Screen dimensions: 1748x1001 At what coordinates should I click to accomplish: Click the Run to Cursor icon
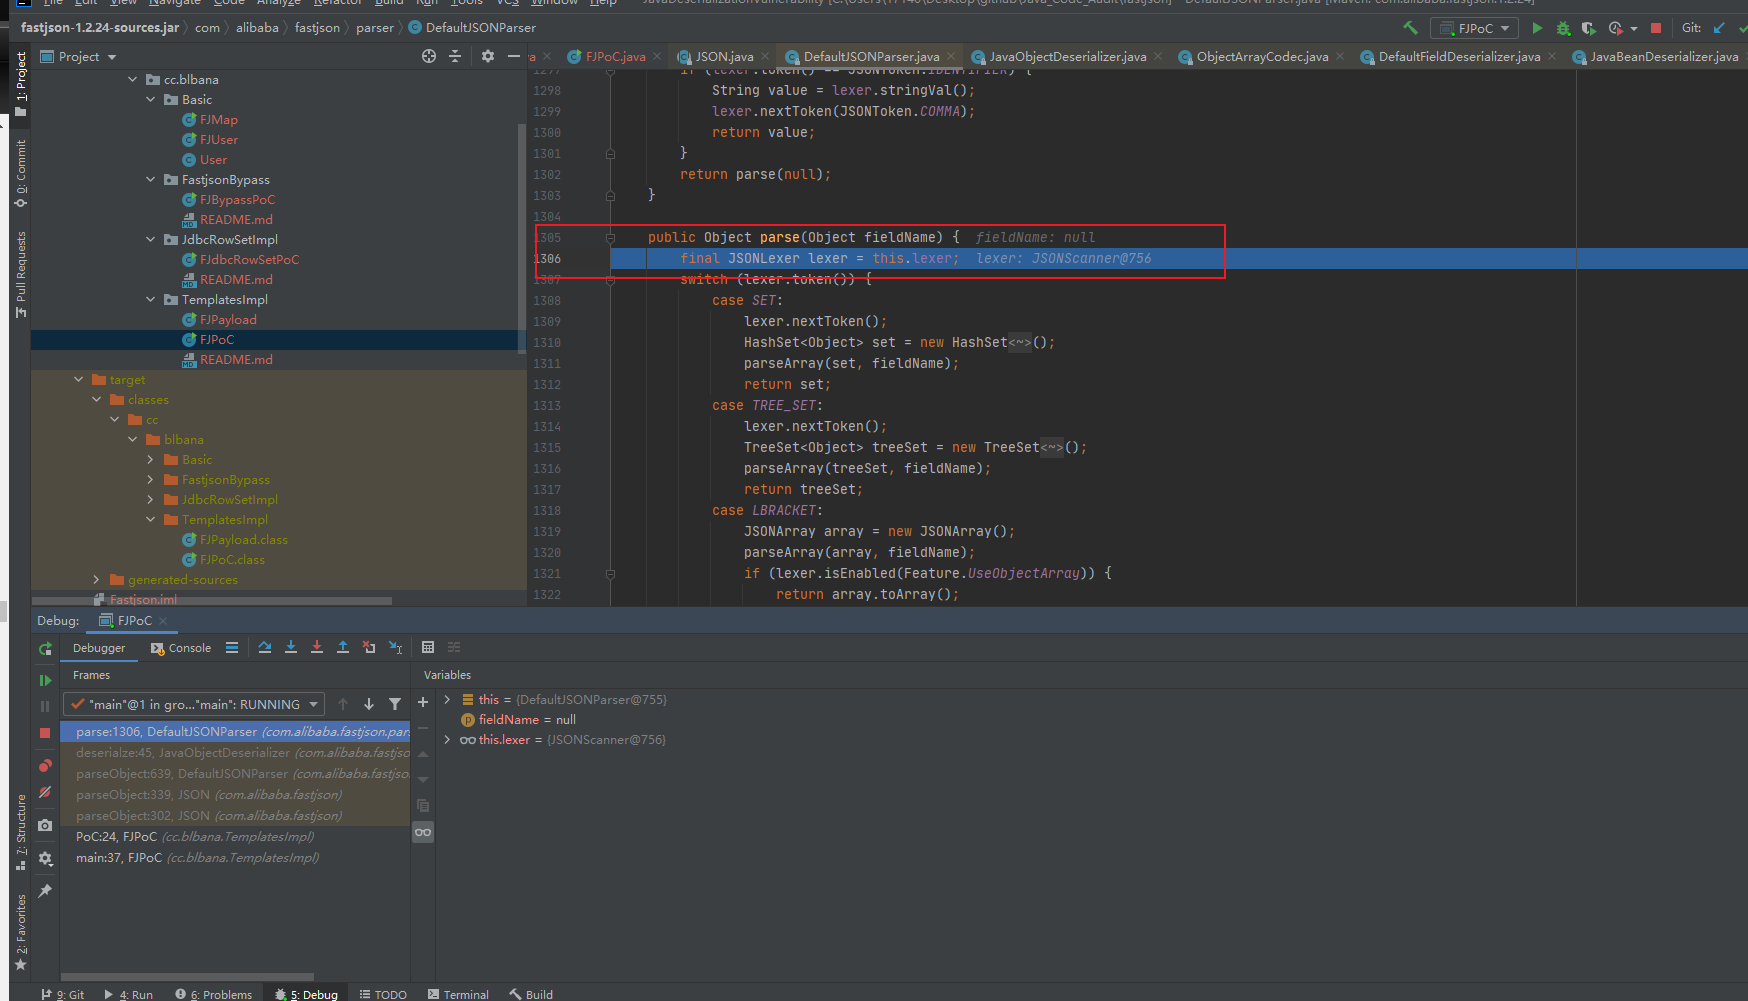(x=395, y=647)
